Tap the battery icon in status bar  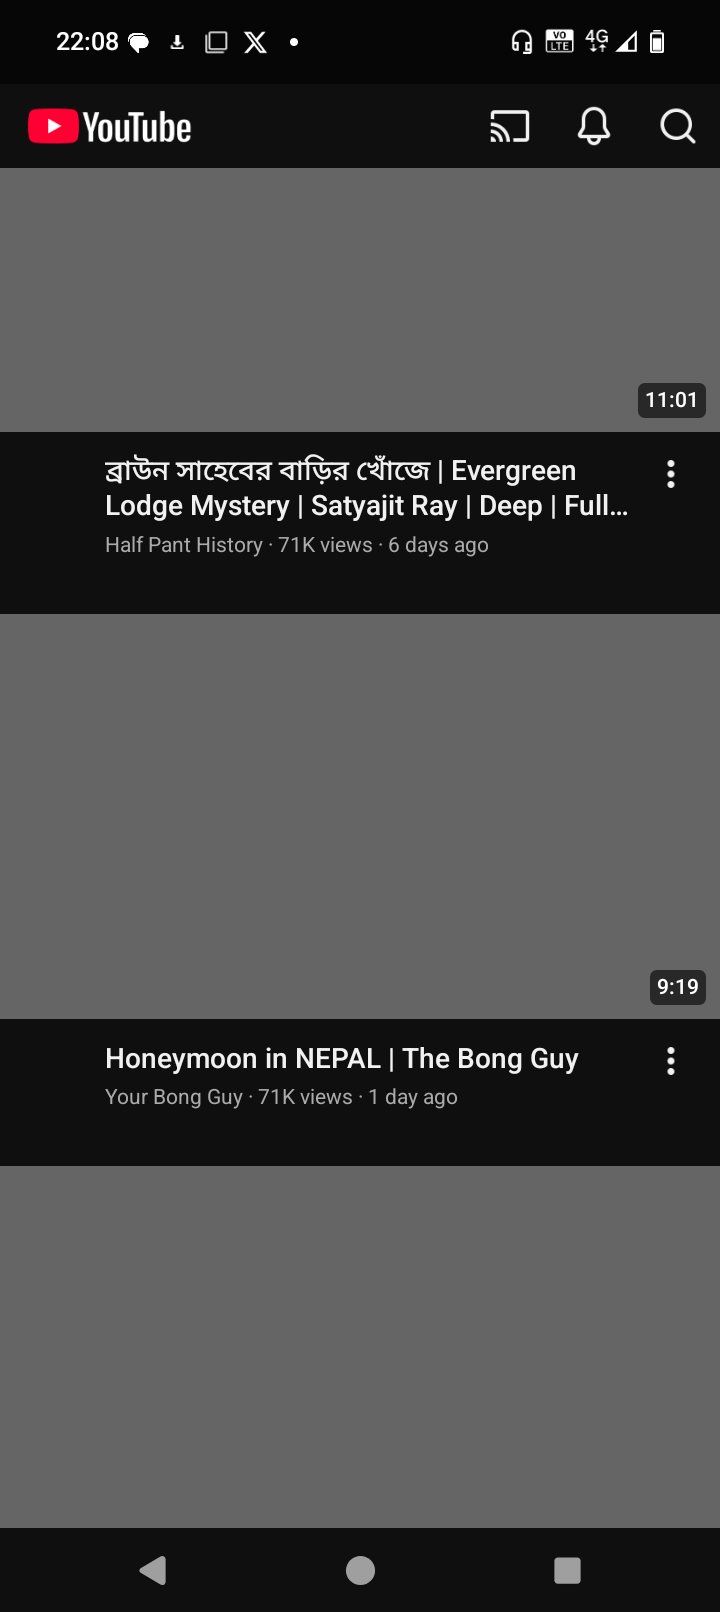coord(657,42)
